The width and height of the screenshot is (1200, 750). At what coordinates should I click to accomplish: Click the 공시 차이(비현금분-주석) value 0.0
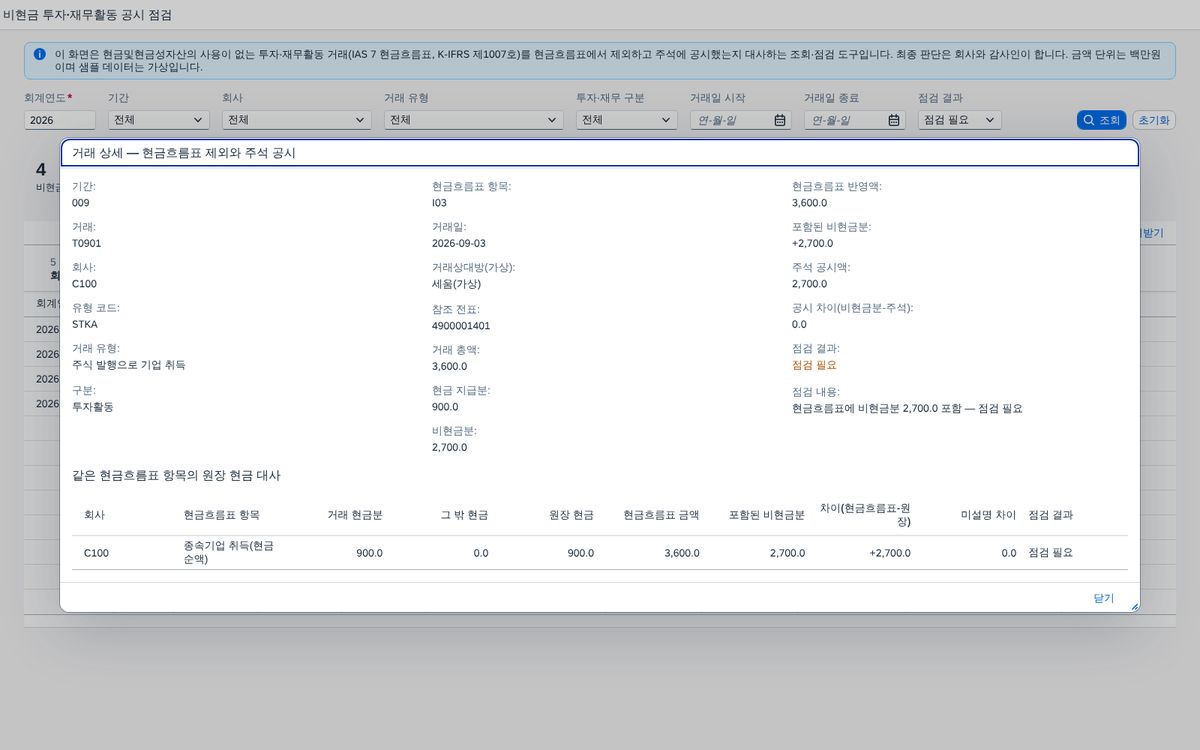799,325
